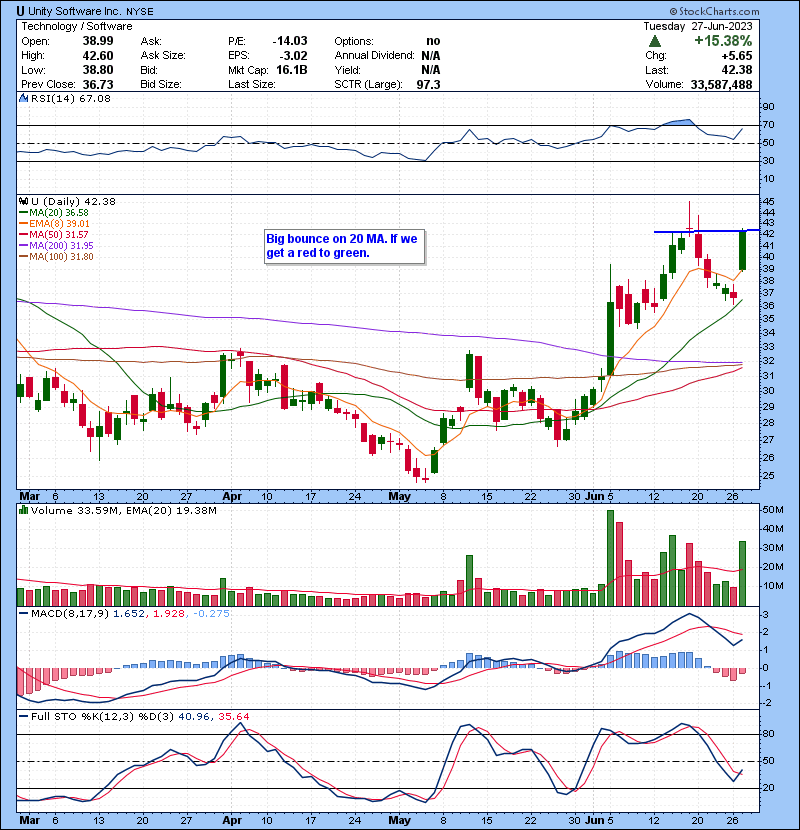Click the 50M tick on volume axis
Image resolution: width=800 pixels, height=830 pixels.
coord(772,510)
